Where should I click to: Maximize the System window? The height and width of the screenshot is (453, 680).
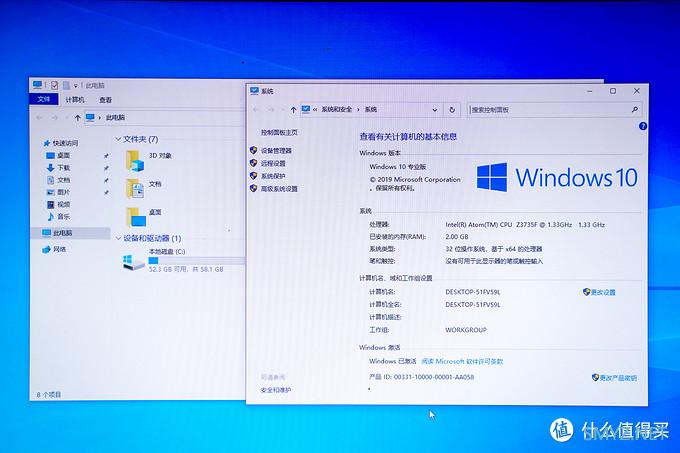pyautogui.click(x=613, y=91)
